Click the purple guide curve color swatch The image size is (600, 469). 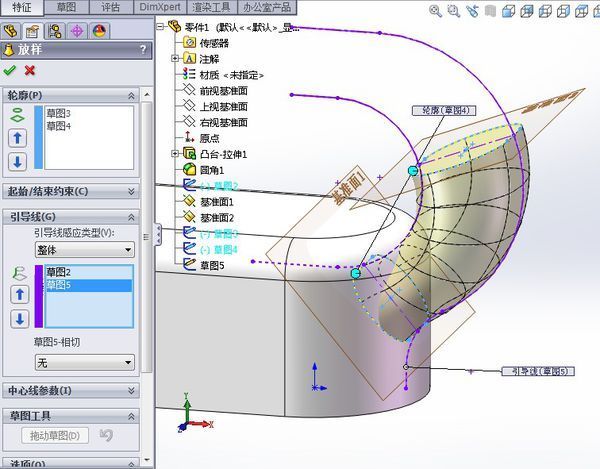39,296
